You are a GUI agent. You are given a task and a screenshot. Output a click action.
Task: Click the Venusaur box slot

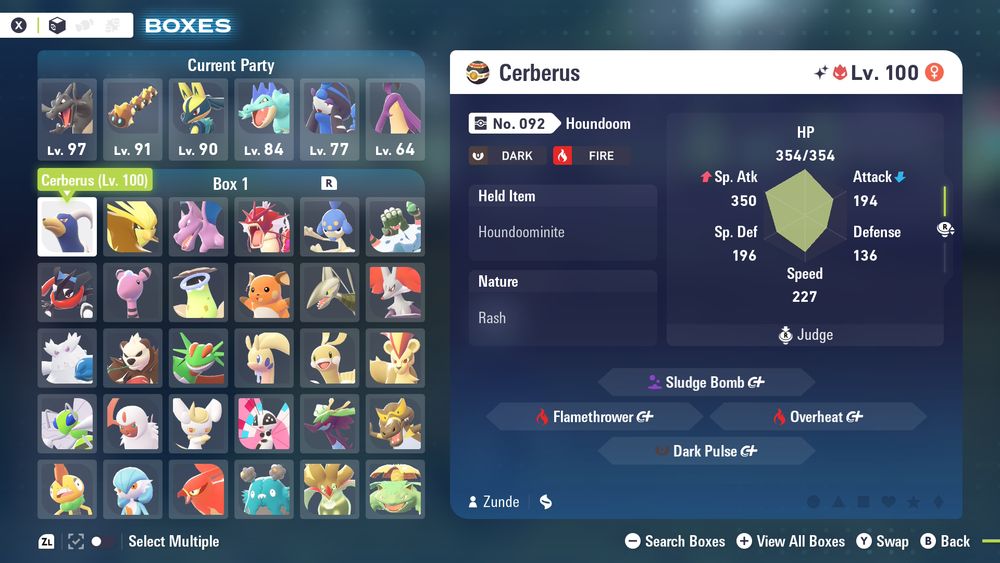click(395, 489)
